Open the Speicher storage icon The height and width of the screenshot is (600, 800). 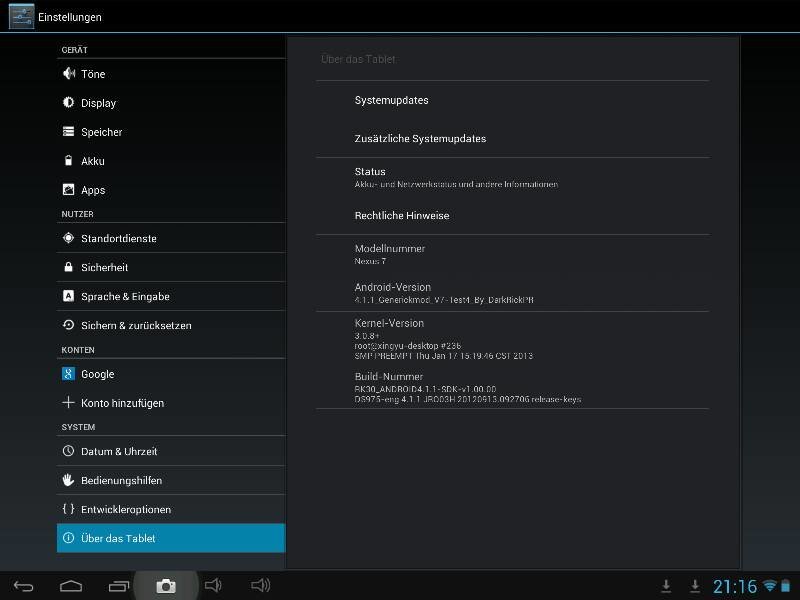tap(68, 132)
